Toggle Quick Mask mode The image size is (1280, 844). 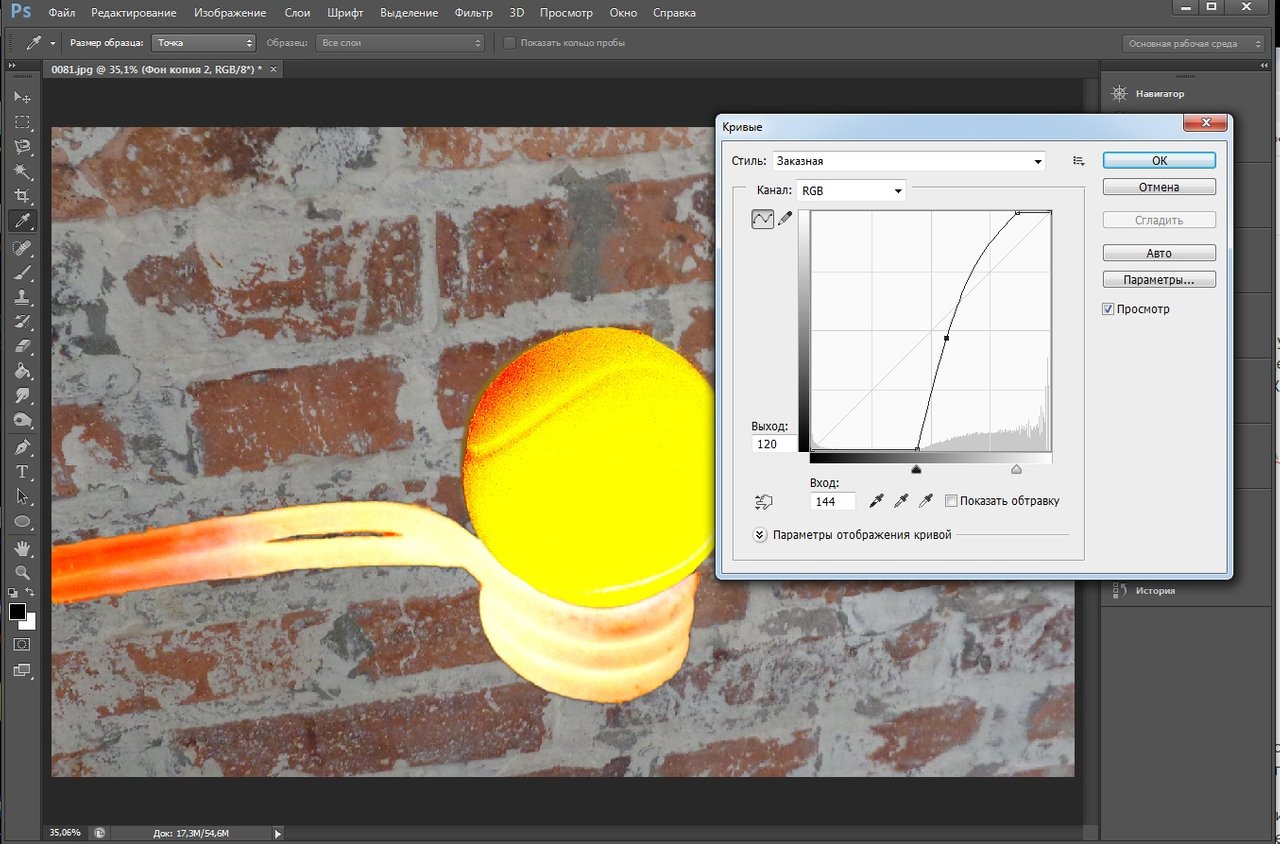click(x=22, y=645)
